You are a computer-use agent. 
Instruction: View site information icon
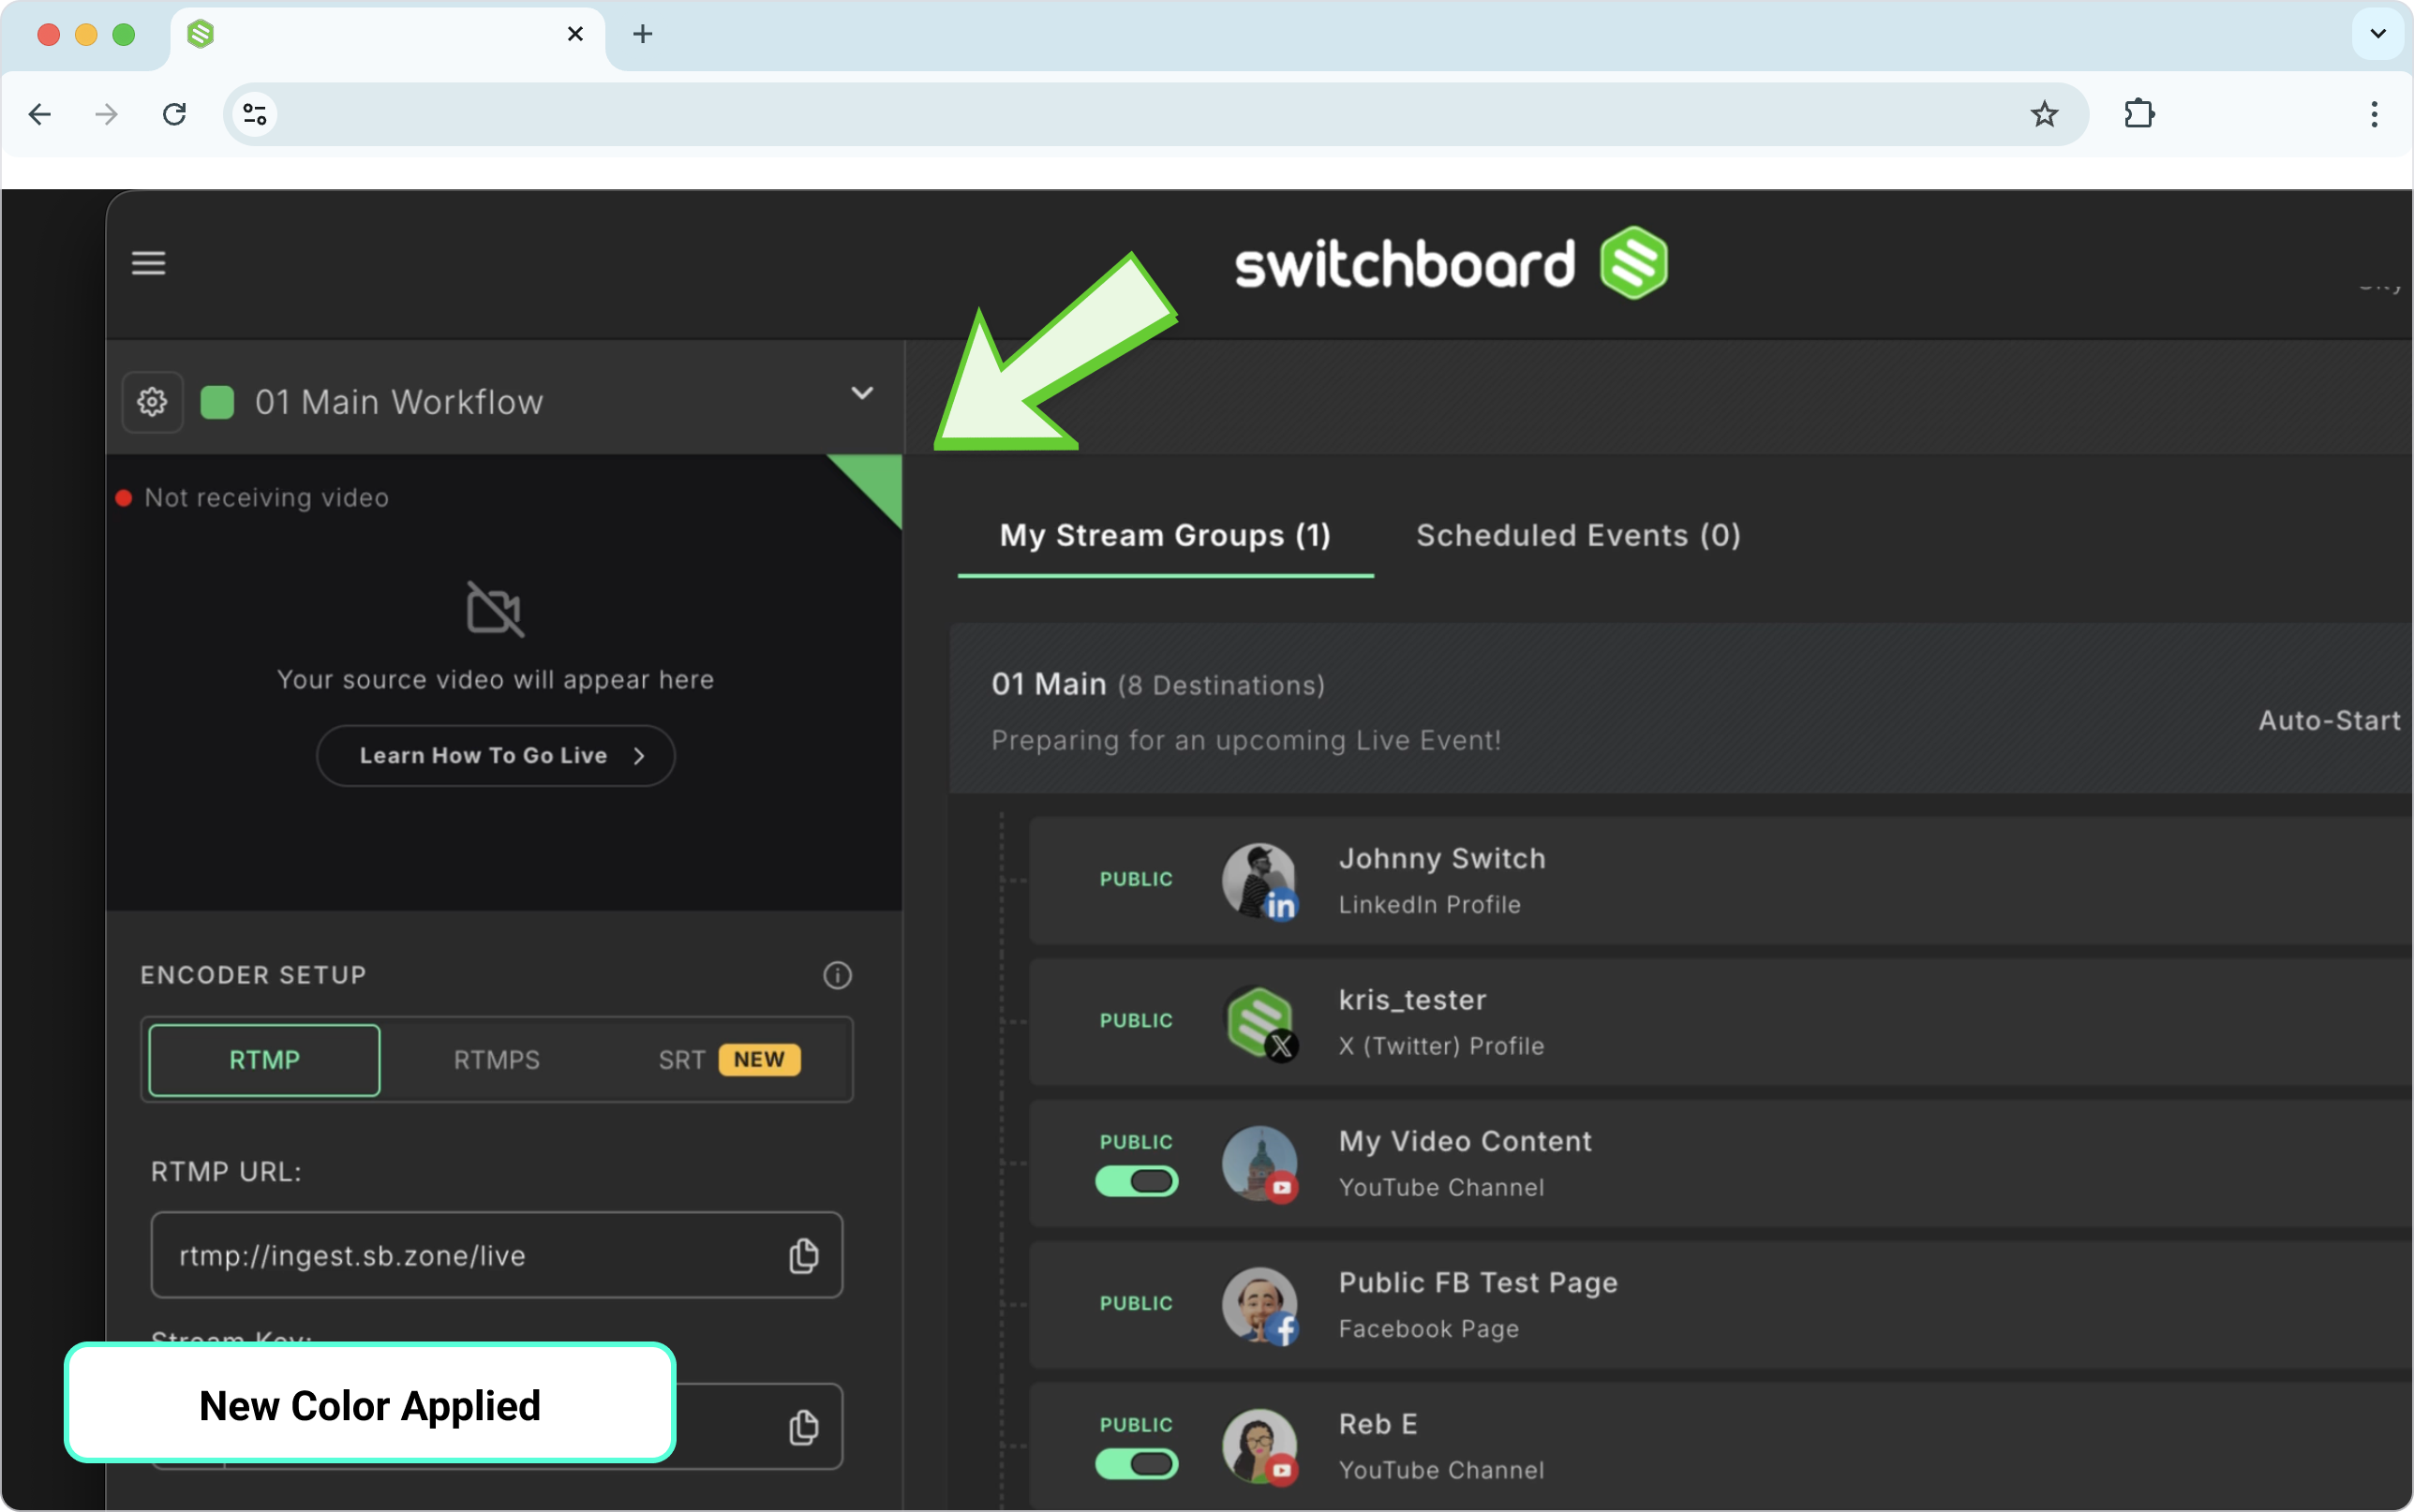click(x=255, y=114)
